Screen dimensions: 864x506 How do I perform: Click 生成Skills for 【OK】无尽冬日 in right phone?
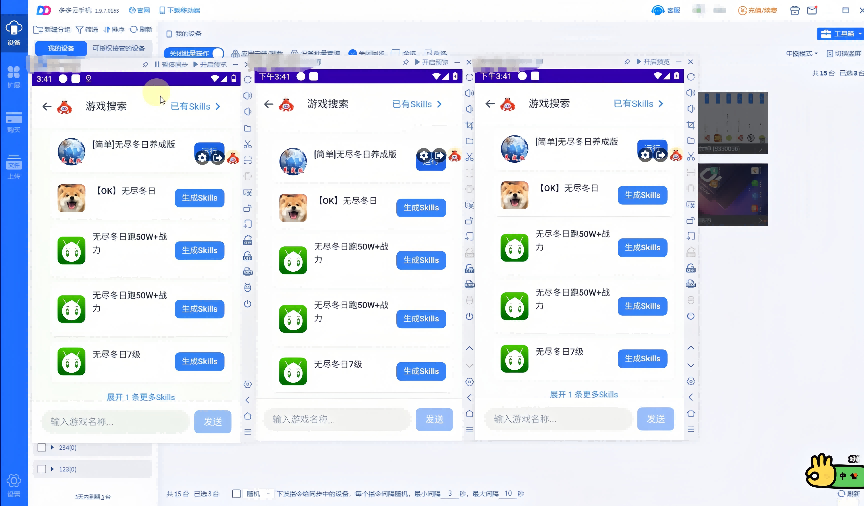(642, 195)
